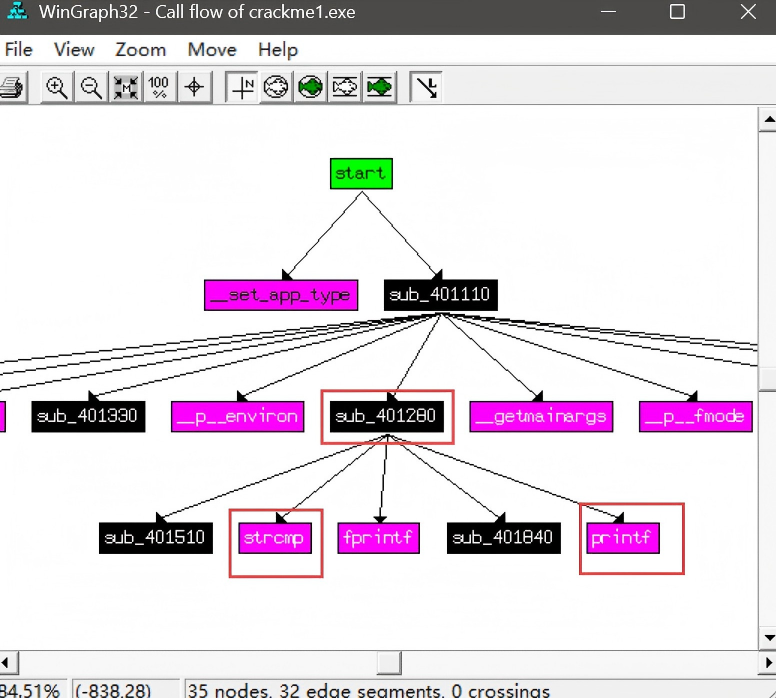
Task: Click the horizontal scrollbar thumb
Action: [389, 663]
